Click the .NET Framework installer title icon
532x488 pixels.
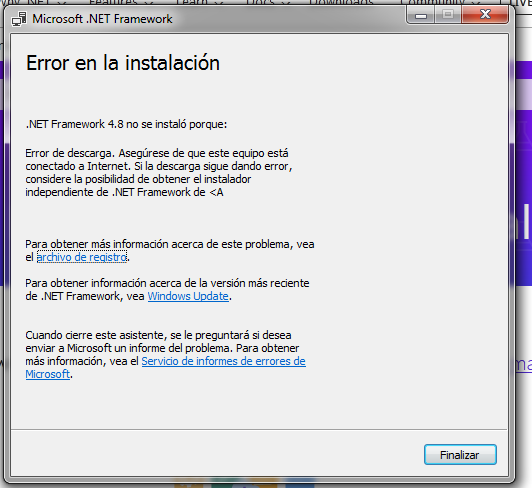tap(19, 19)
